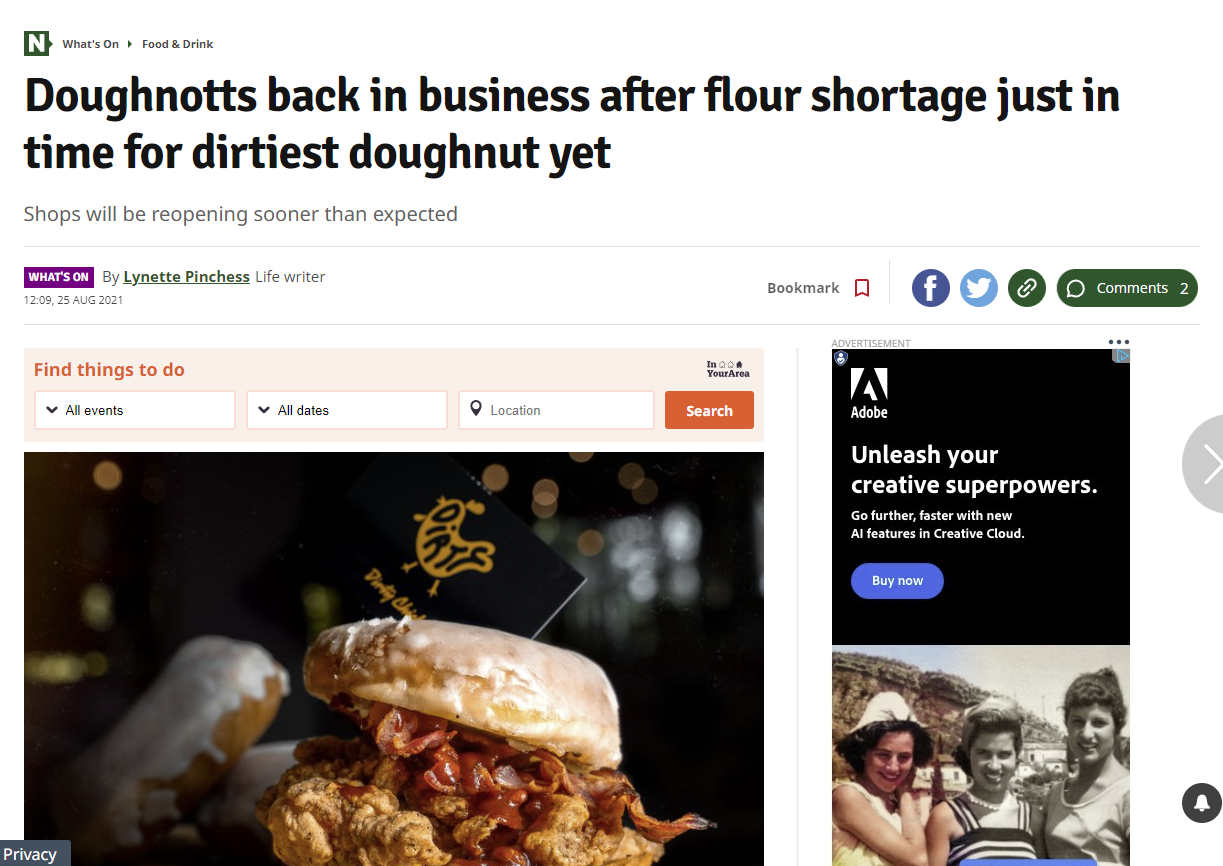Open author Lynette Pinchess profile link
This screenshot has width=1223, height=866.
coord(186,277)
